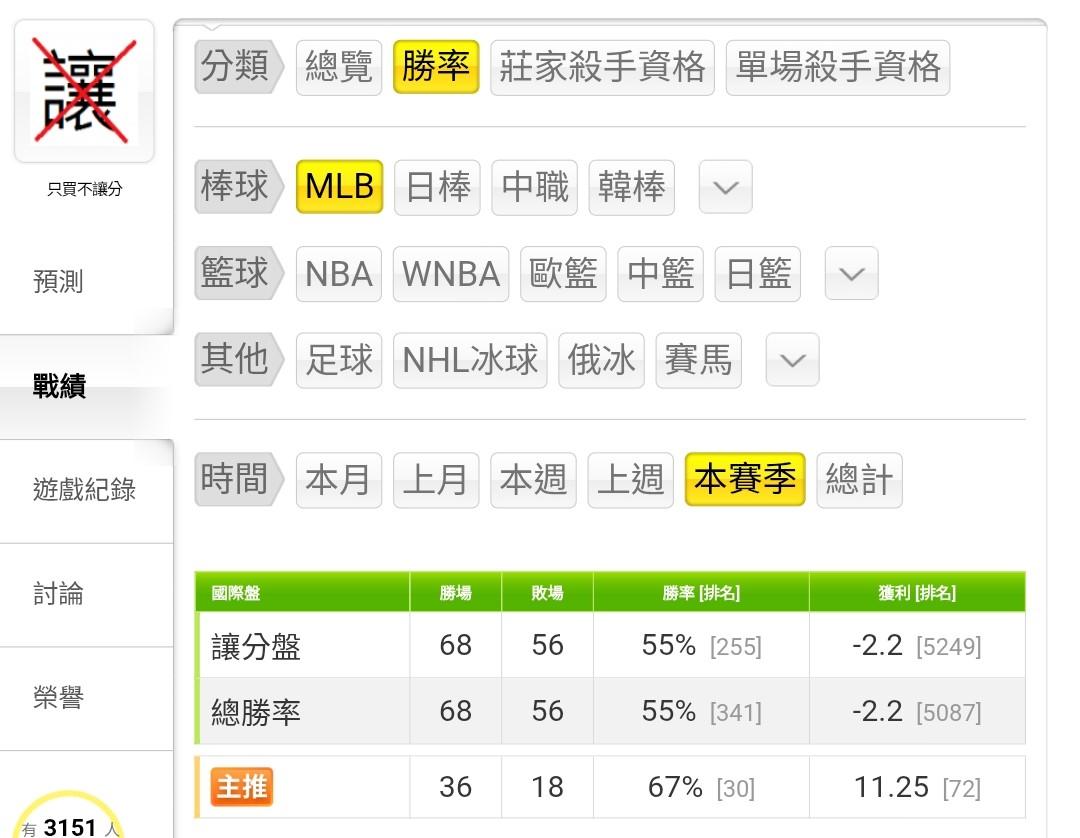The image size is (1080, 838).
Task: Click the 勝場 column header
Action: [455, 593]
